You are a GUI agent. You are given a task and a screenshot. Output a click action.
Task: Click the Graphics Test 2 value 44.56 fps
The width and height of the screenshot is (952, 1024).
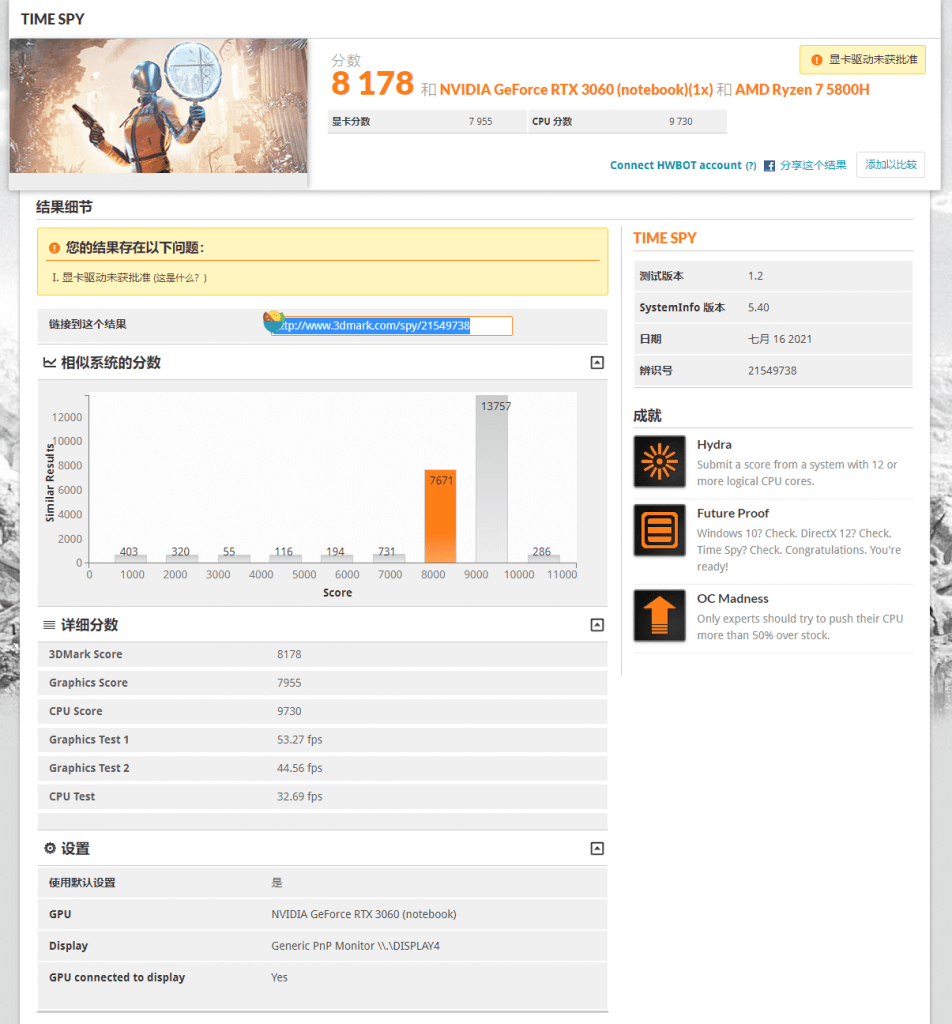(x=300, y=768)
